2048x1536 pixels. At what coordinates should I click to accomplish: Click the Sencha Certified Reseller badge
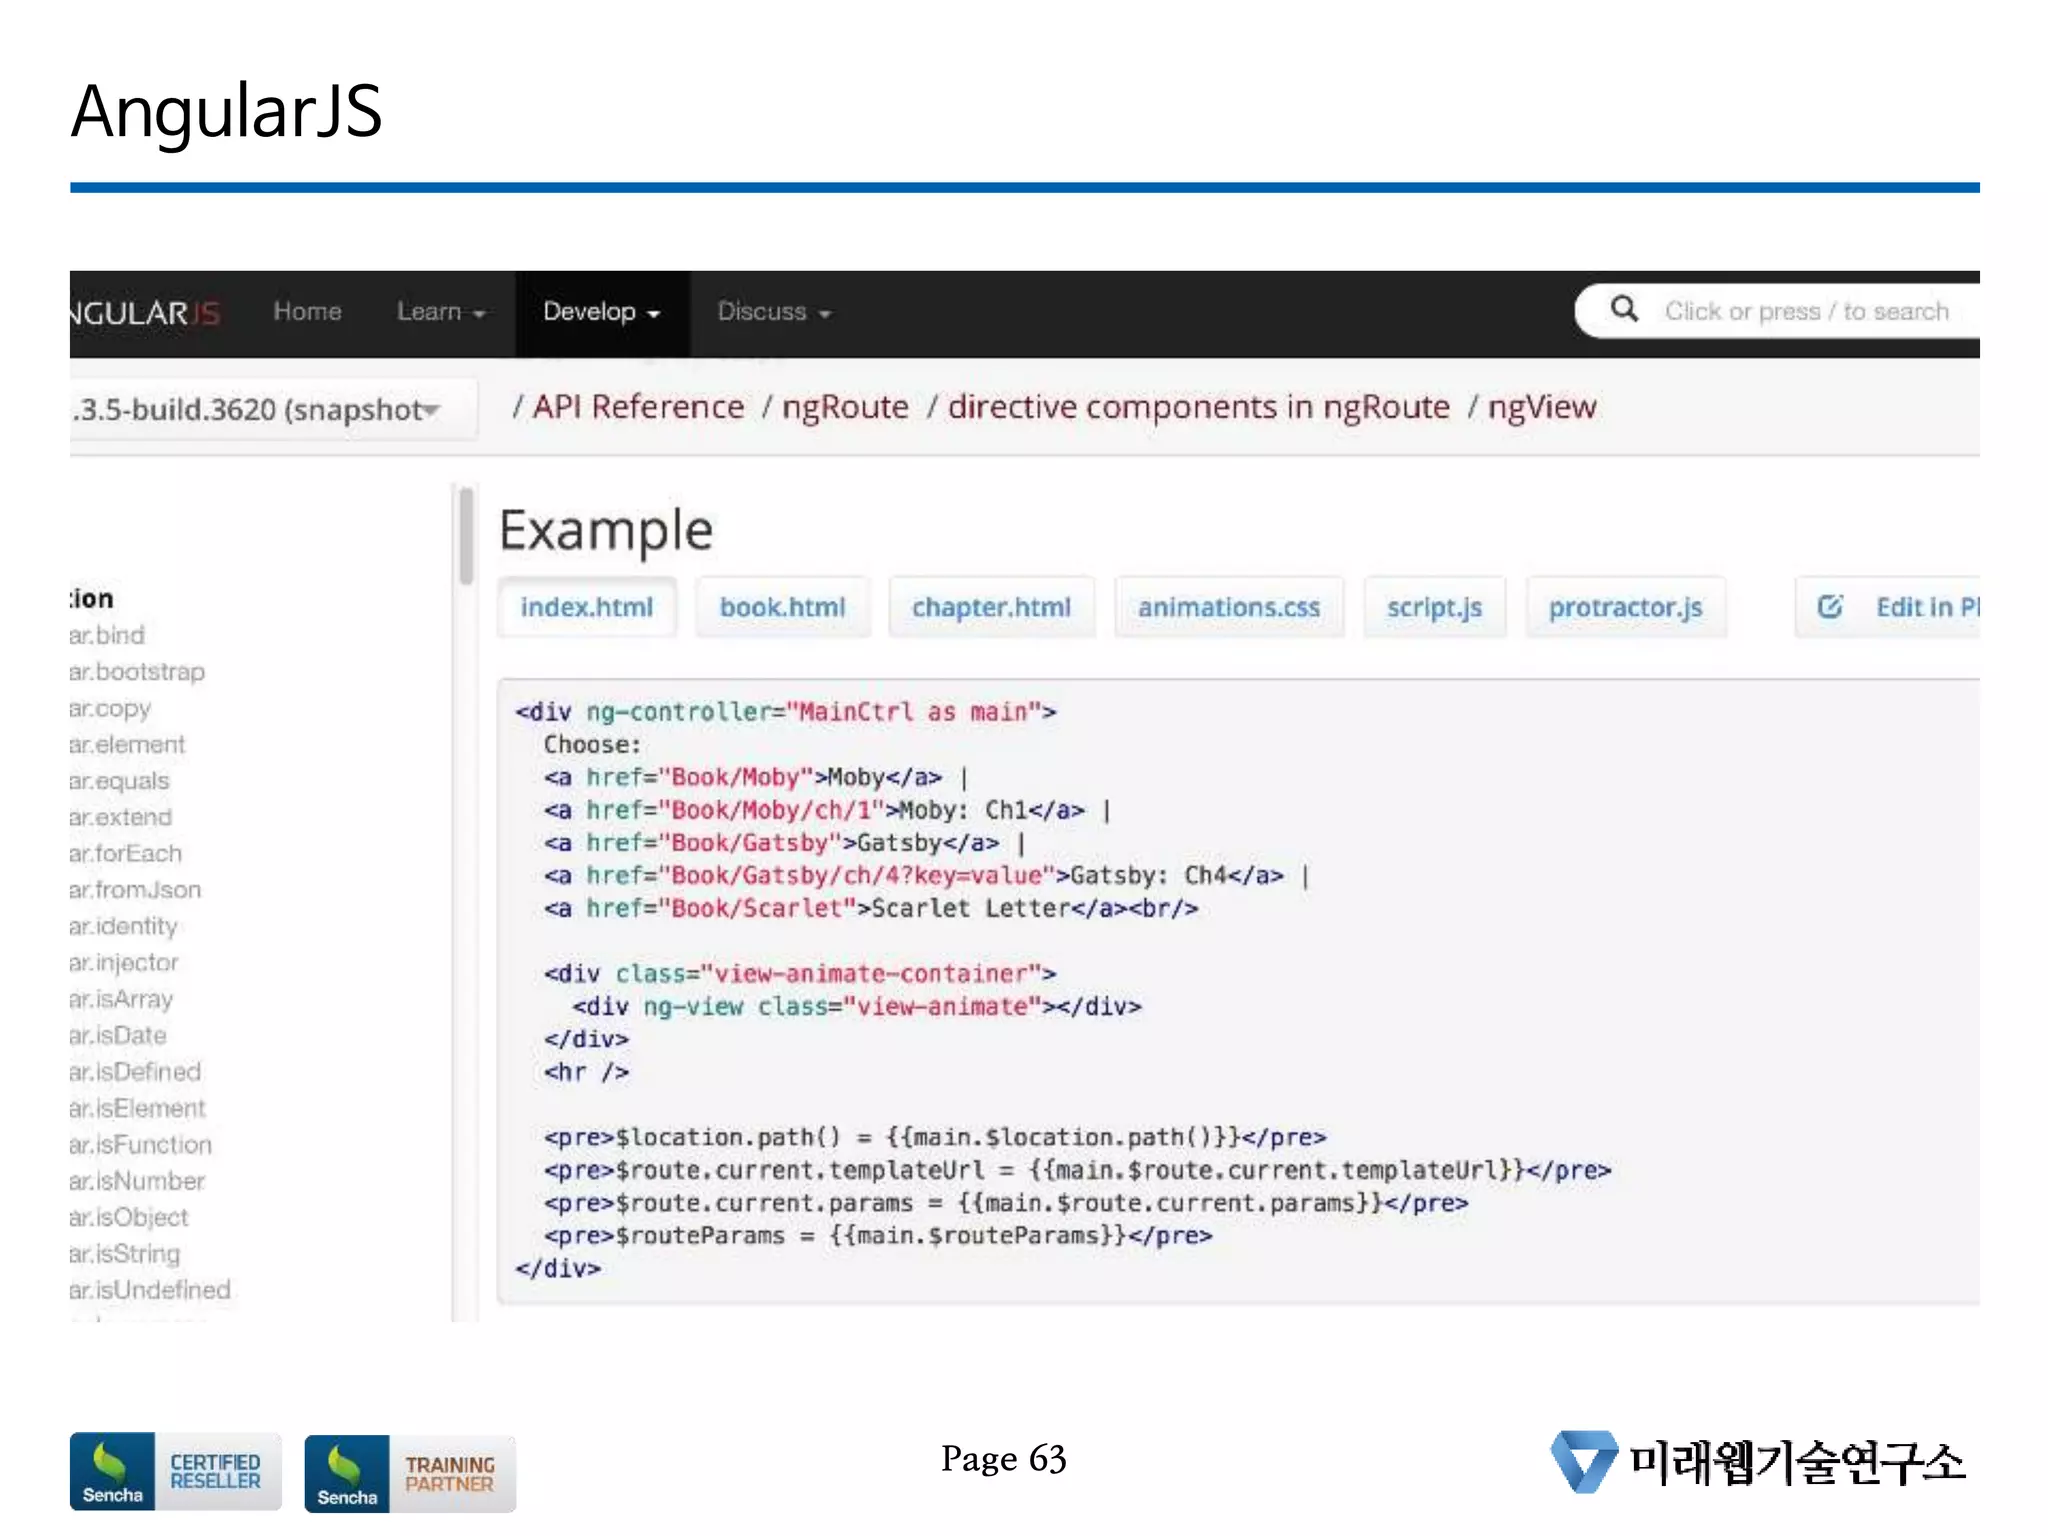point(175,1471)
